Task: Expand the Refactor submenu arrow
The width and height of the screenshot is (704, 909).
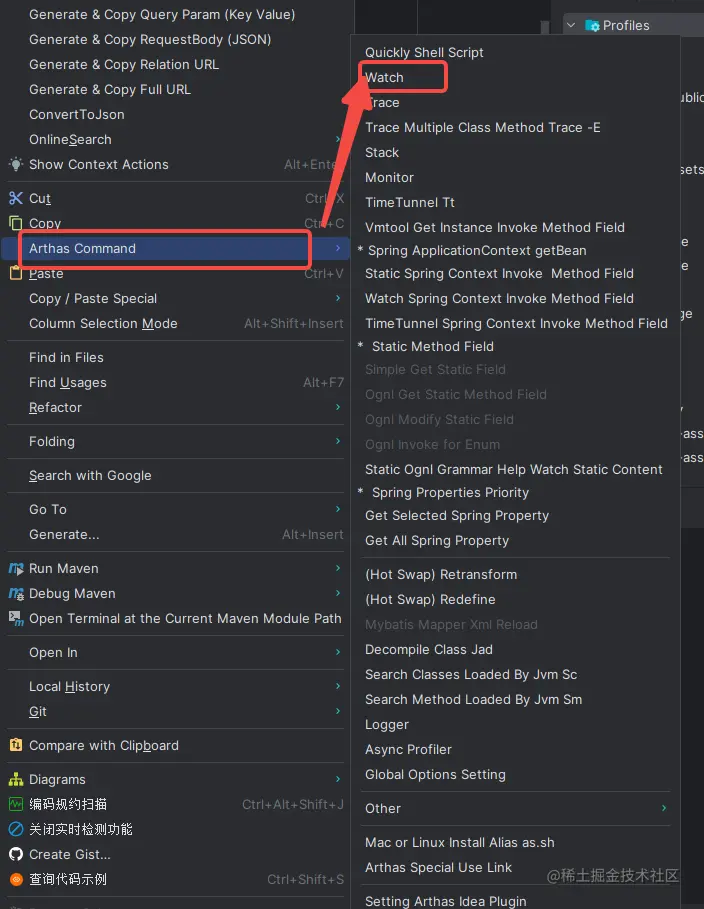Action: point(338,407)
